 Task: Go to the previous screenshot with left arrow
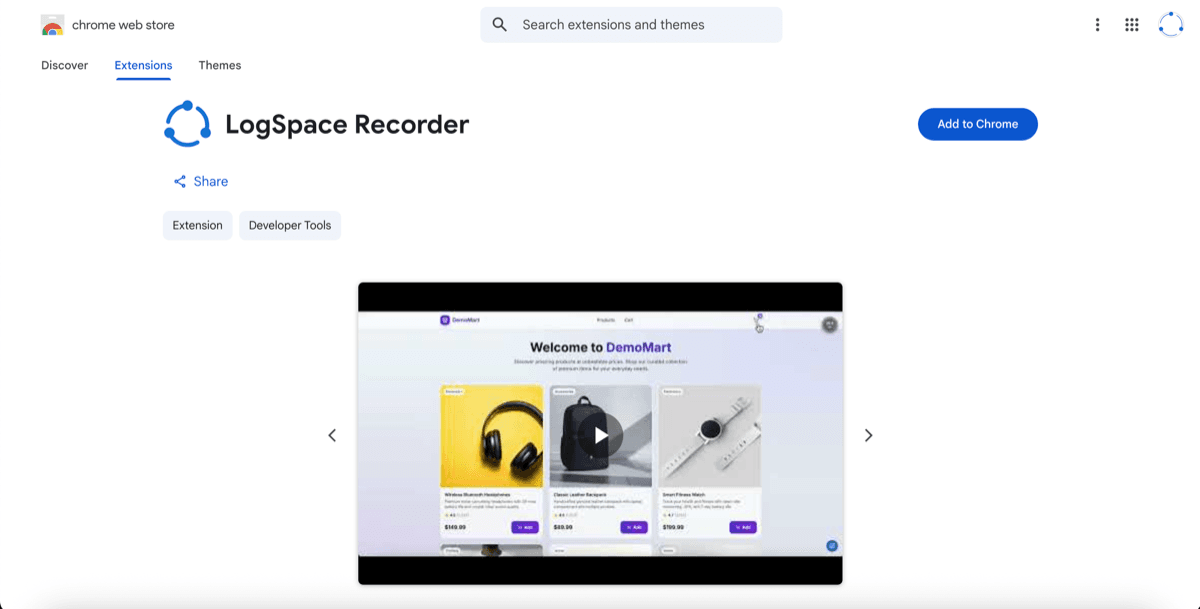coord(332,435)
